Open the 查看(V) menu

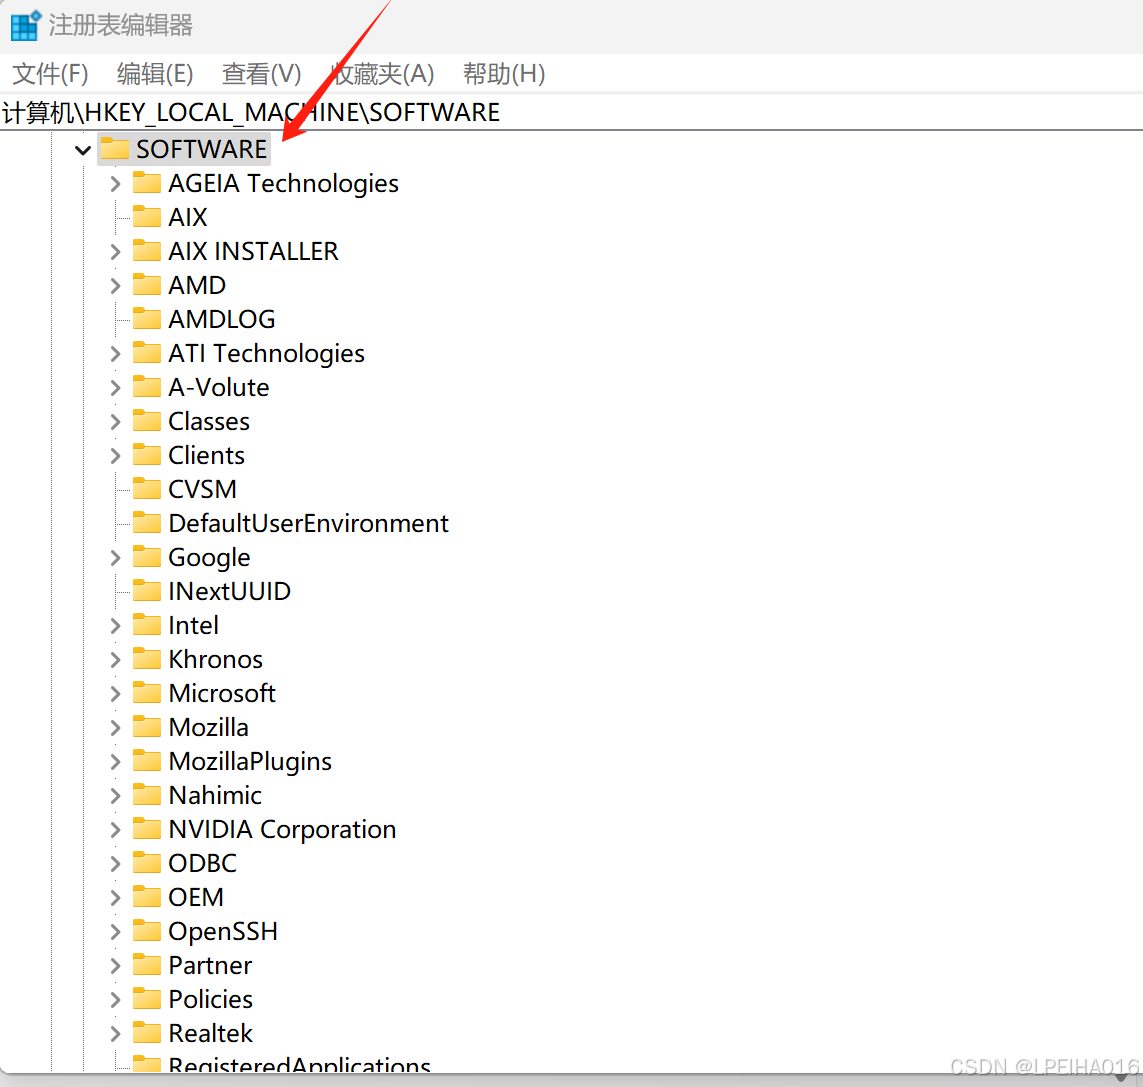[261, 74]
